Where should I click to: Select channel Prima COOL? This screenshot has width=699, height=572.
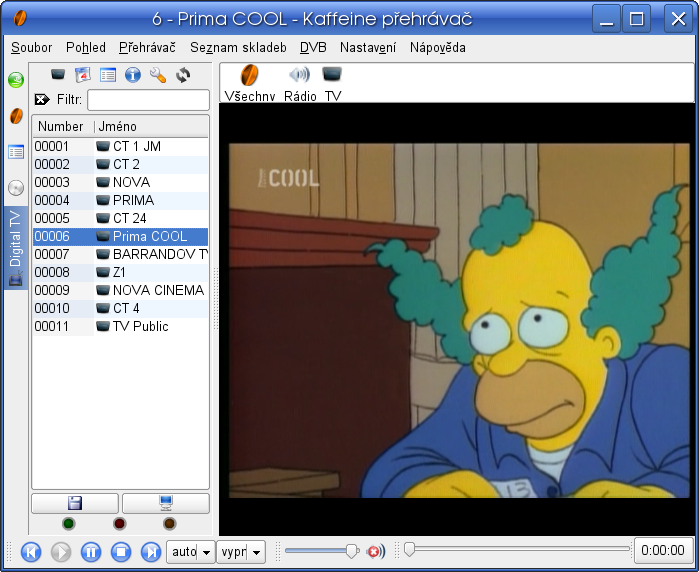(x=120, y=236)
